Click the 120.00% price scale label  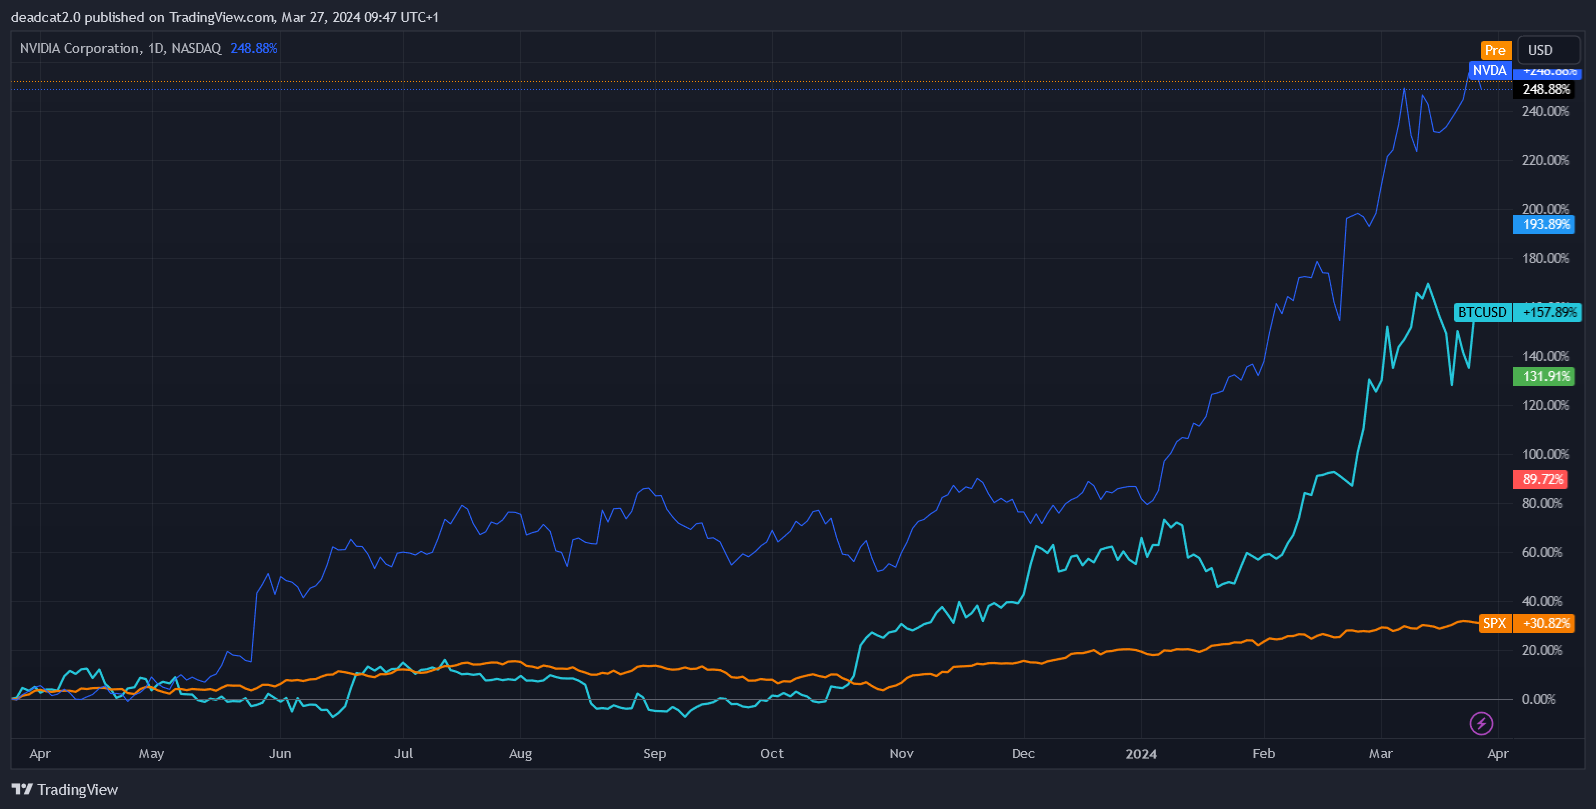tap(1545, 405)
